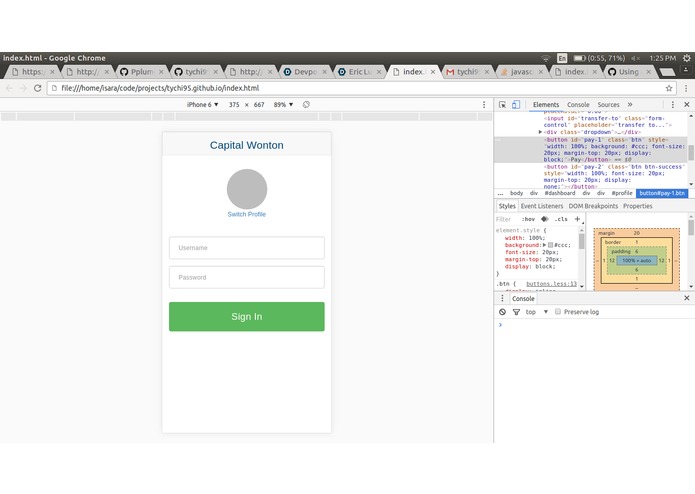695x494 pixels.
Task: Switch to the javasc browser tab
Action: pos(522,72)
